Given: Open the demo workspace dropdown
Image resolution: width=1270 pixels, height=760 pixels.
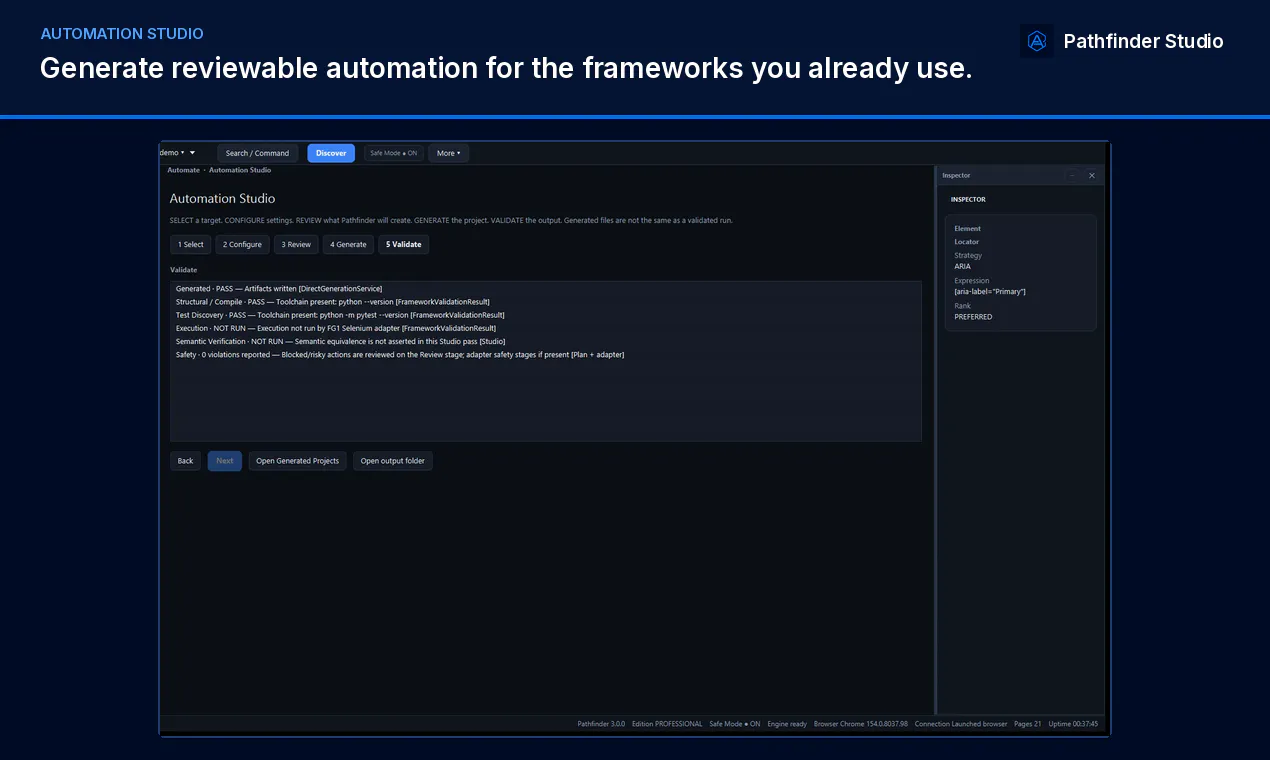Looking at the screenshot, I should 171,153.
